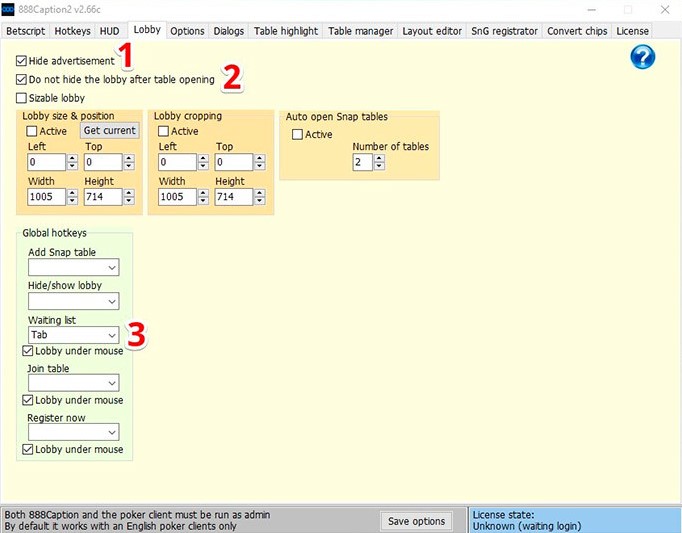The width and height of the screenshot is (682, 533).
Task: Toggle the Hide advertisement checkbox
Action: click(22, 61)
